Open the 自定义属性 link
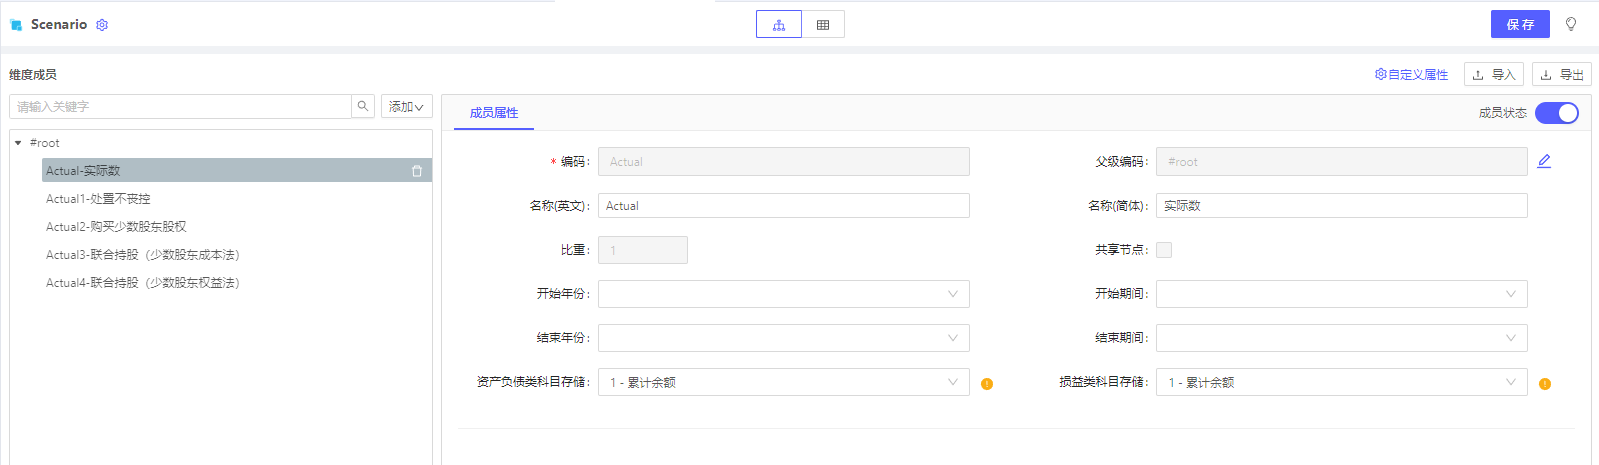This screenshot has width=1599, height=465. [1411, 75]
